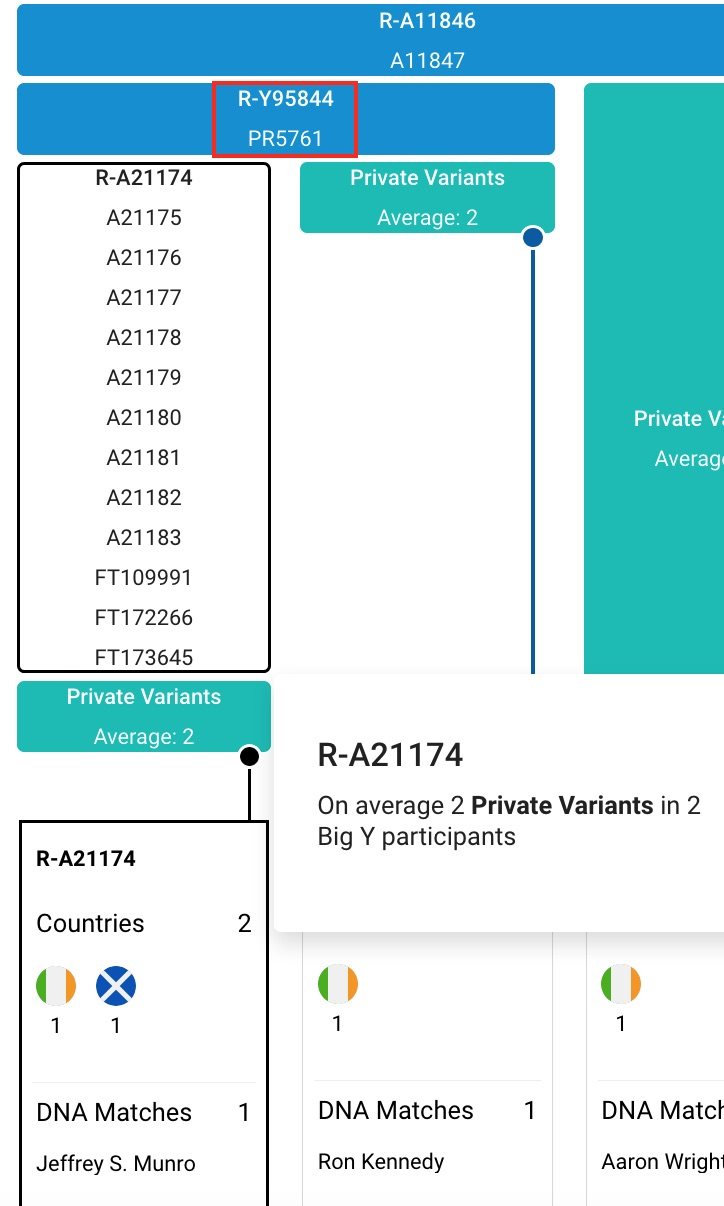Click the A21175 variant
Image resolution: width=724 pixels, height=1206 pixels.
click(x=144, y=218)
